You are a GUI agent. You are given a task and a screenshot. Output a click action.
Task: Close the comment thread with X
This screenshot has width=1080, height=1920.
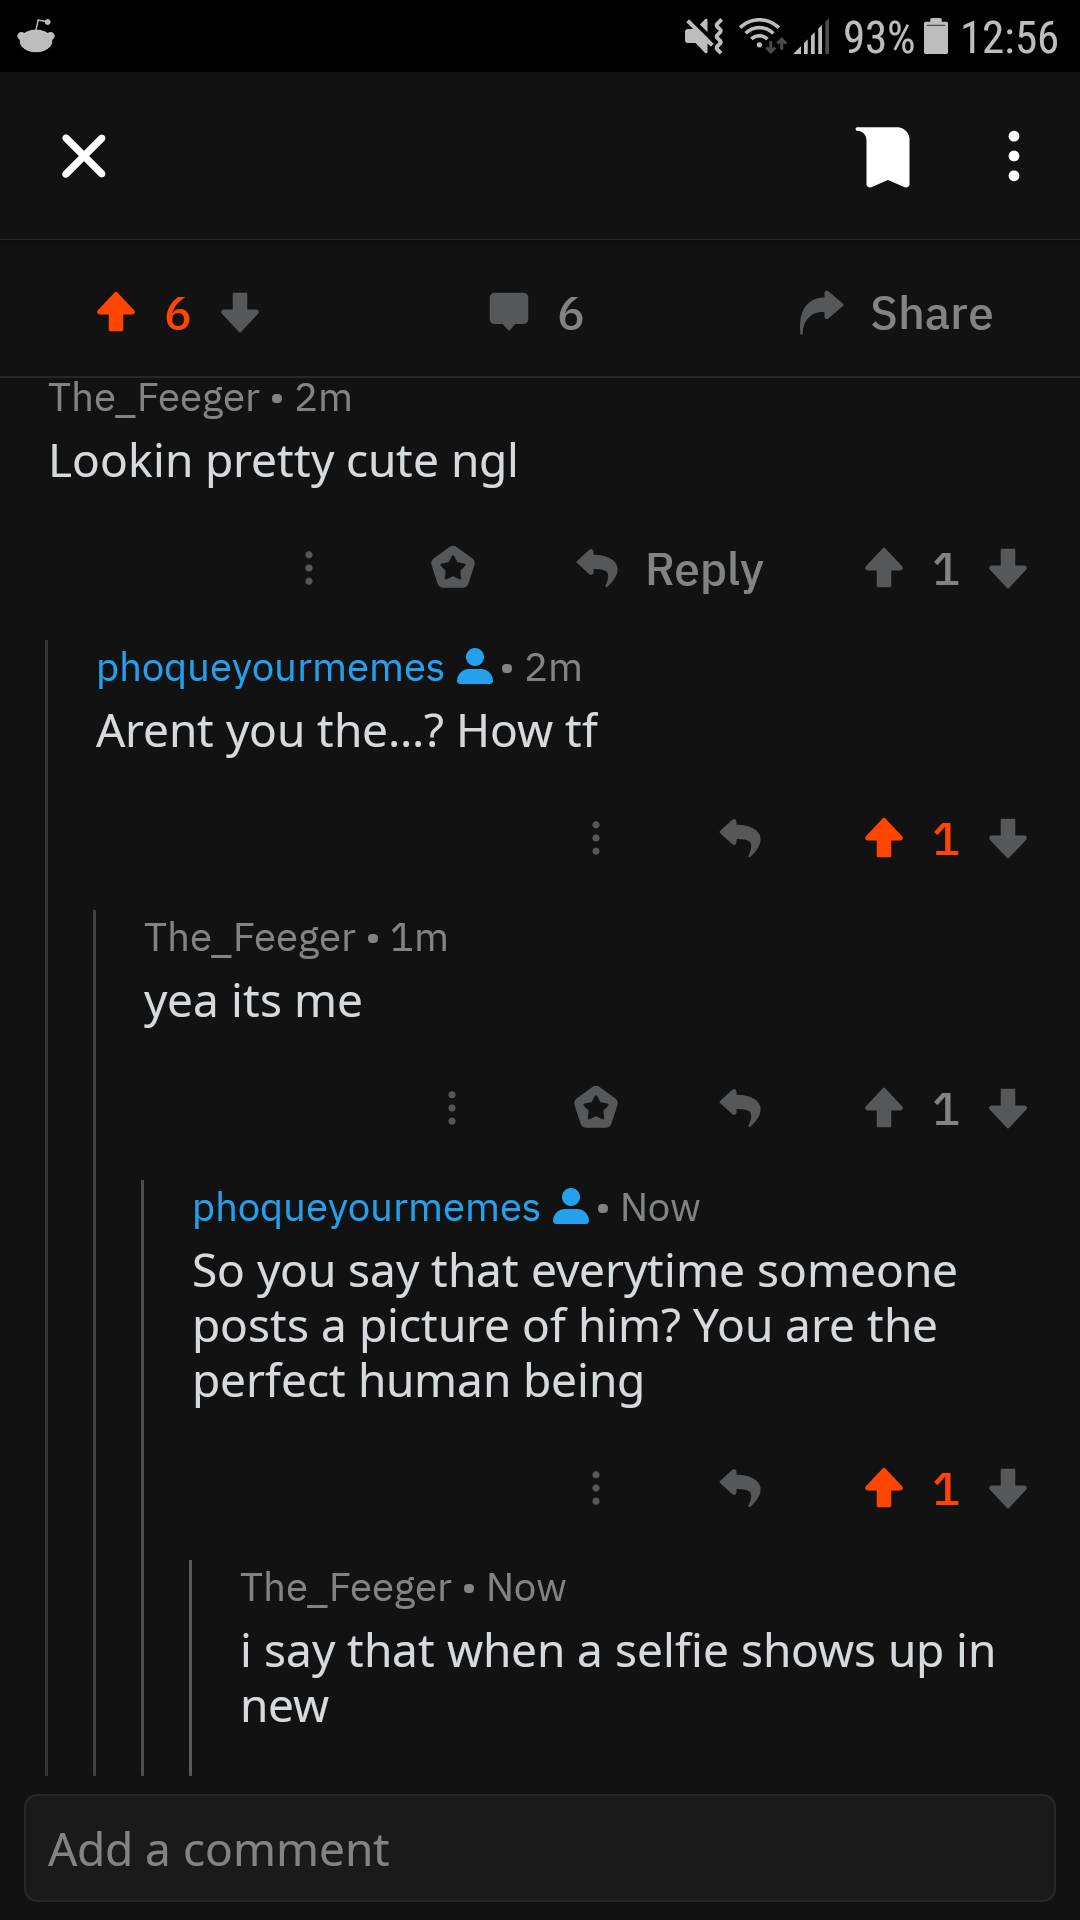tap(84, 156)
